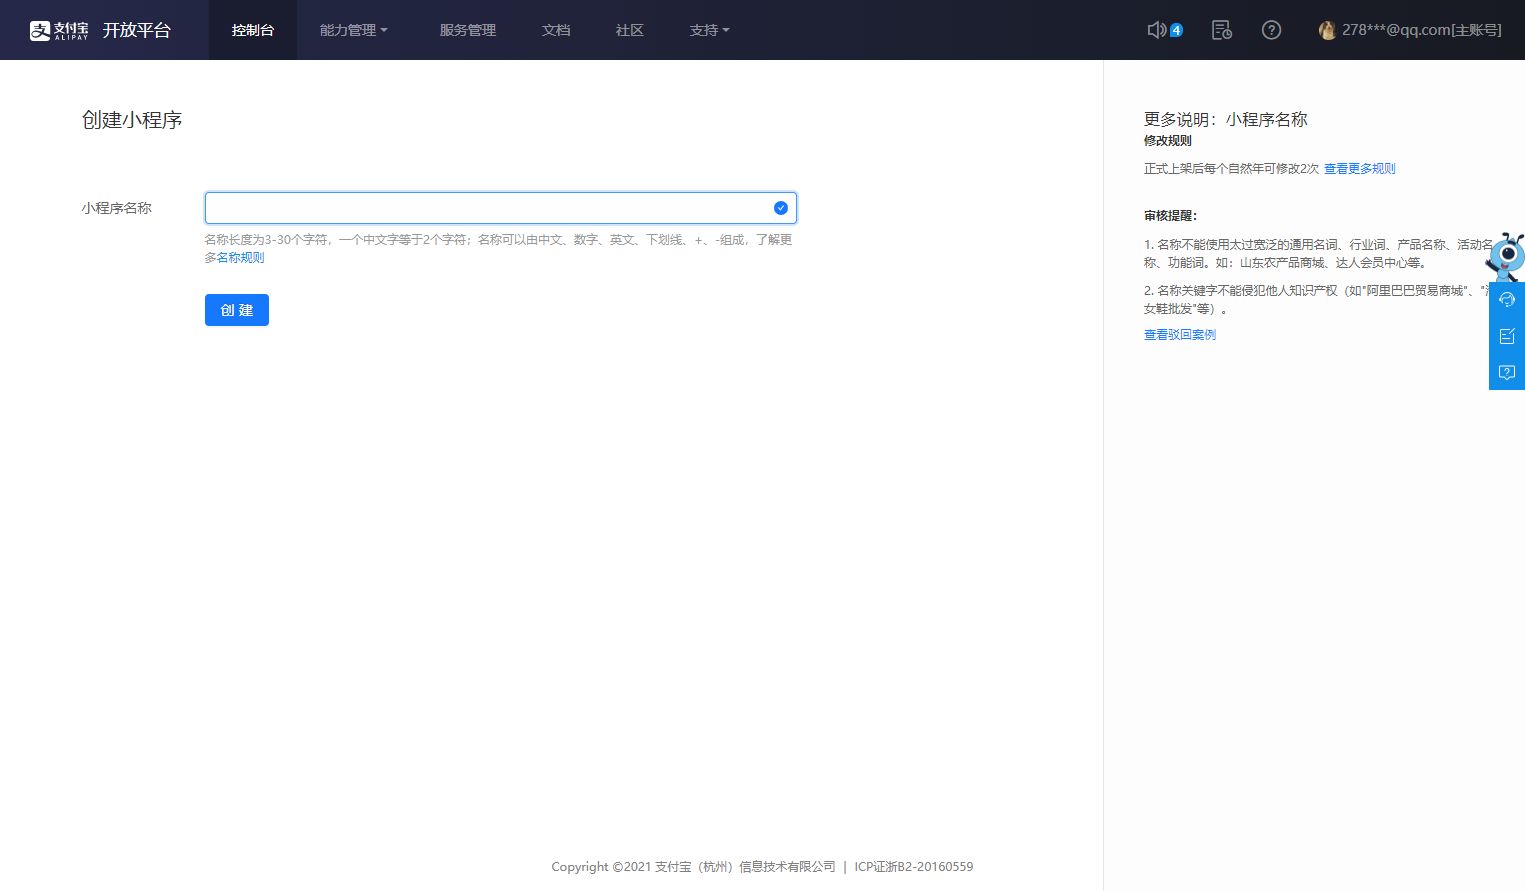Follow the 查看驳回案例 link
The width and height of the screenshot is (1525, 891).
1180,335
